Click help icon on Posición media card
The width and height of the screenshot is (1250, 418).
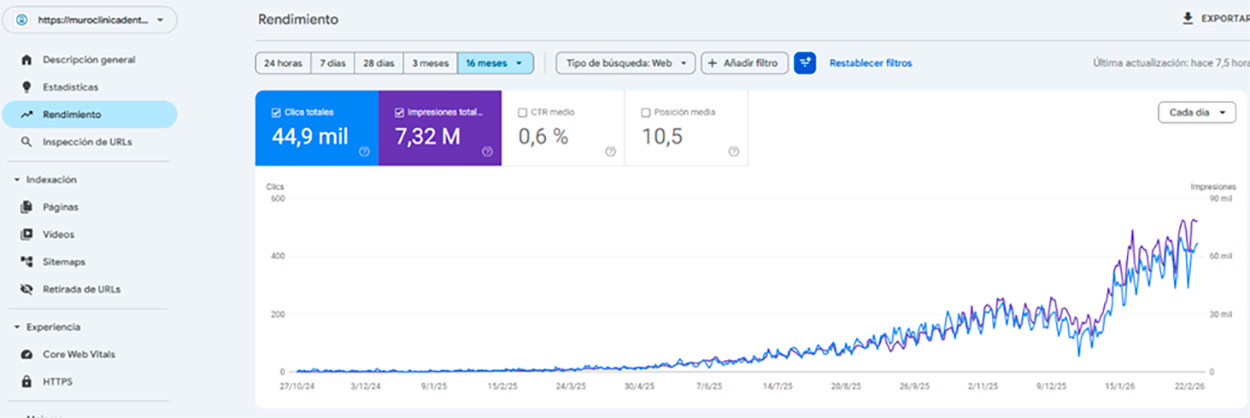[733, 152]
